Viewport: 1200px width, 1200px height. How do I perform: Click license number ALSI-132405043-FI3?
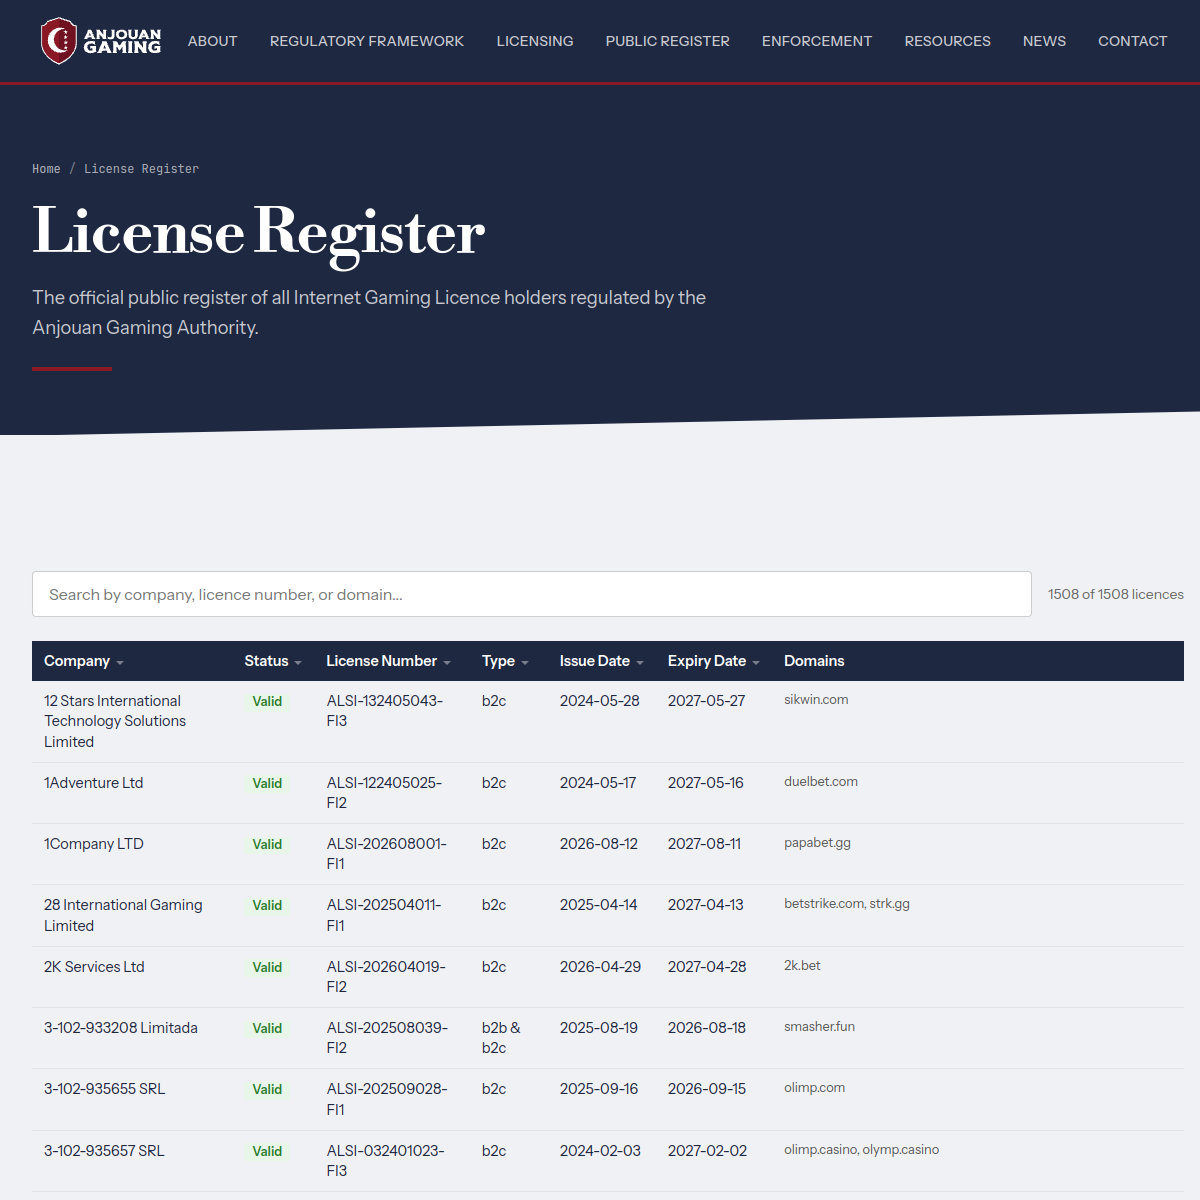pyautogui.click(x=385, y=711)
